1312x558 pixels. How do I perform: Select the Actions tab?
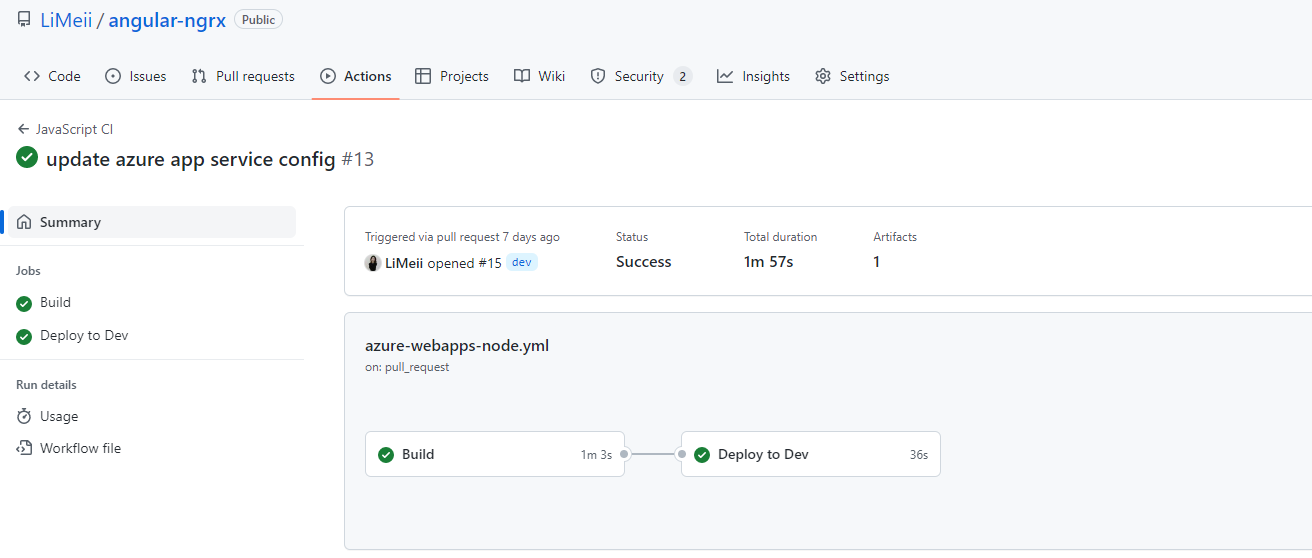[x=356, y=76]
